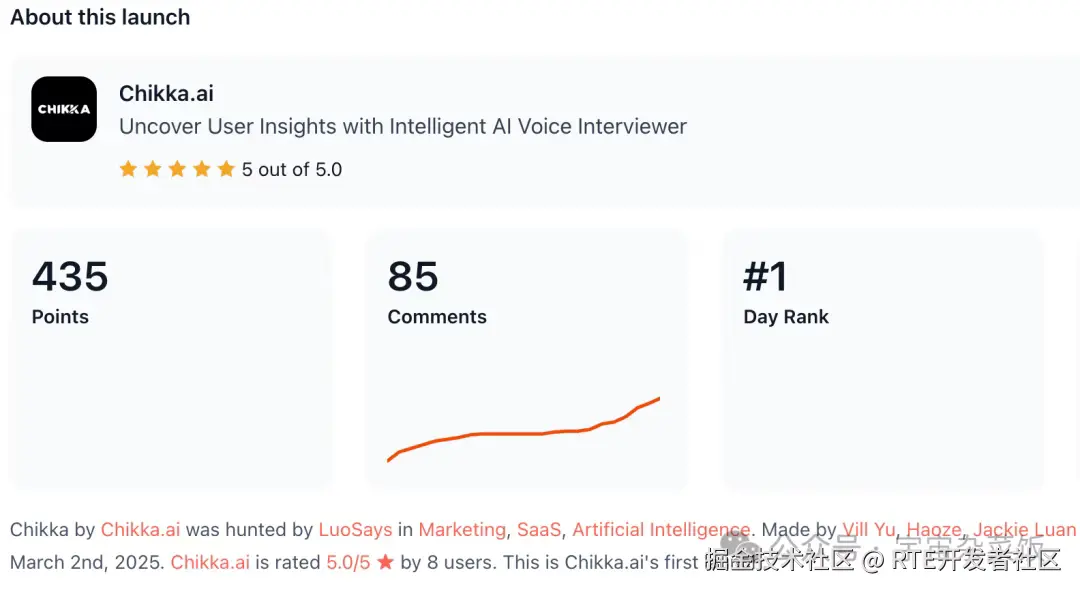Open maker Vill Yu profile link
Screen dimensions: 1080x592
pyautogui.click(x=869, y=530)
